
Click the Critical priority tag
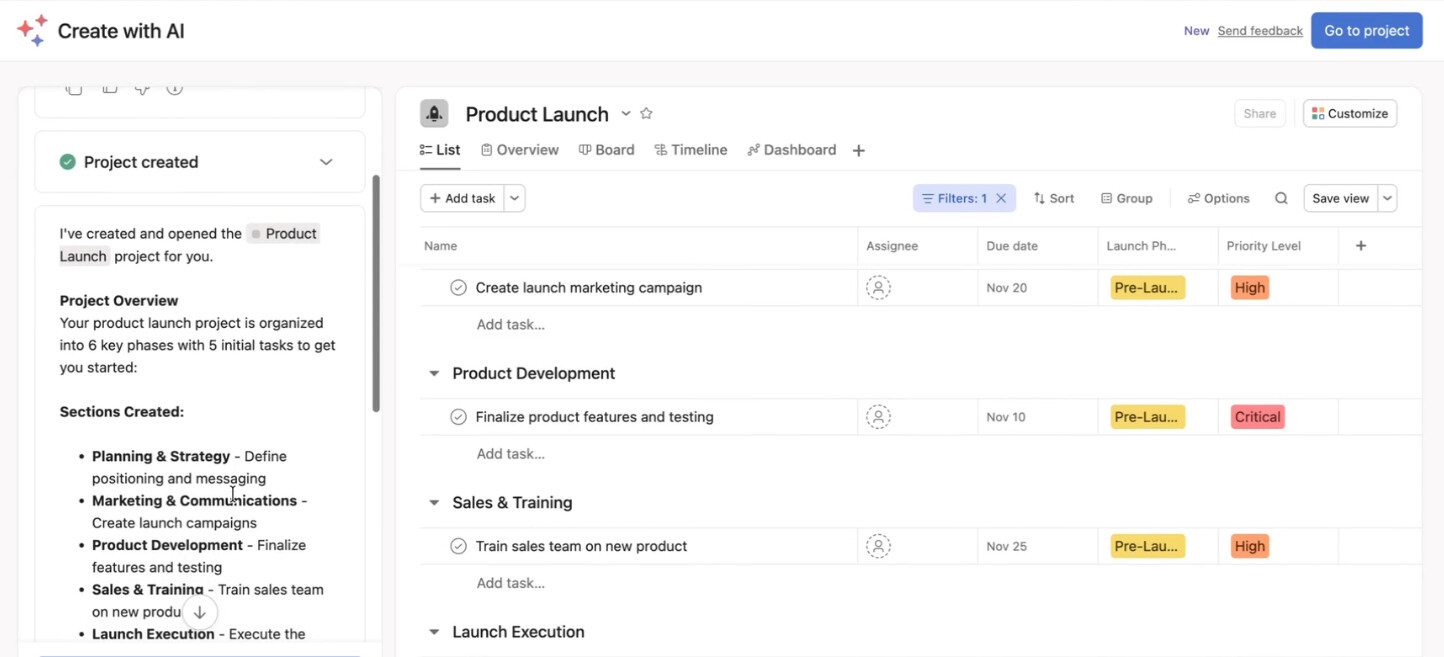[1257, 417]
